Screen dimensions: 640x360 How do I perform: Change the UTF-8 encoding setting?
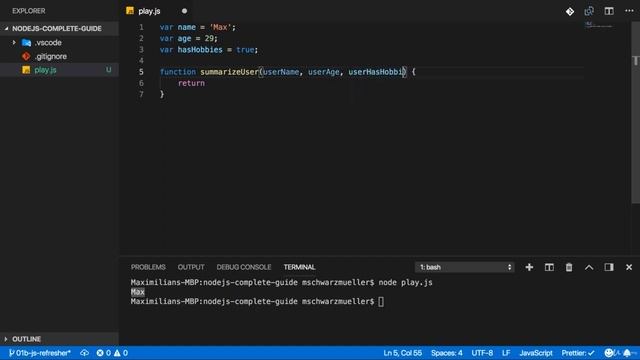482,353
